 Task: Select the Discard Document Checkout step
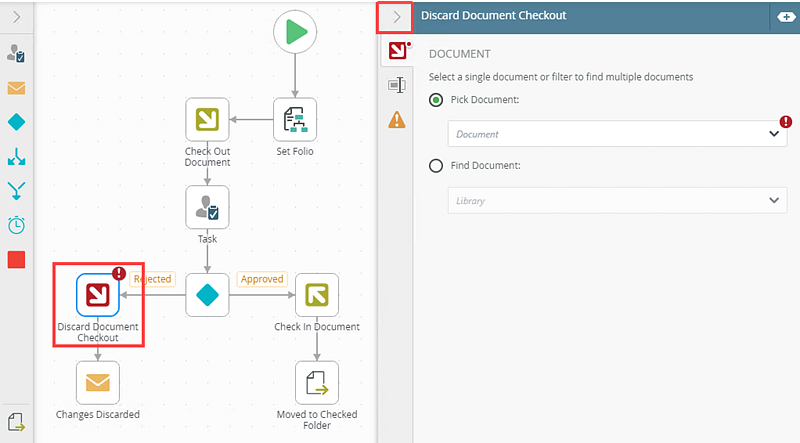click(x=98, y=294)
